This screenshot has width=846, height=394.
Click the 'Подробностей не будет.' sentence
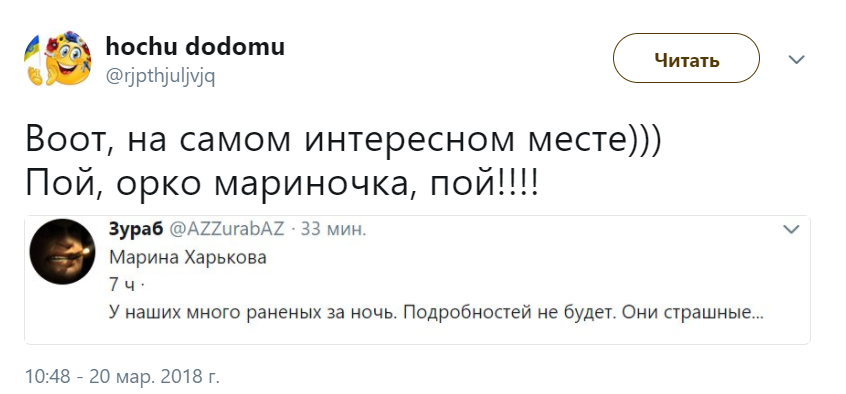coord(509,313)
